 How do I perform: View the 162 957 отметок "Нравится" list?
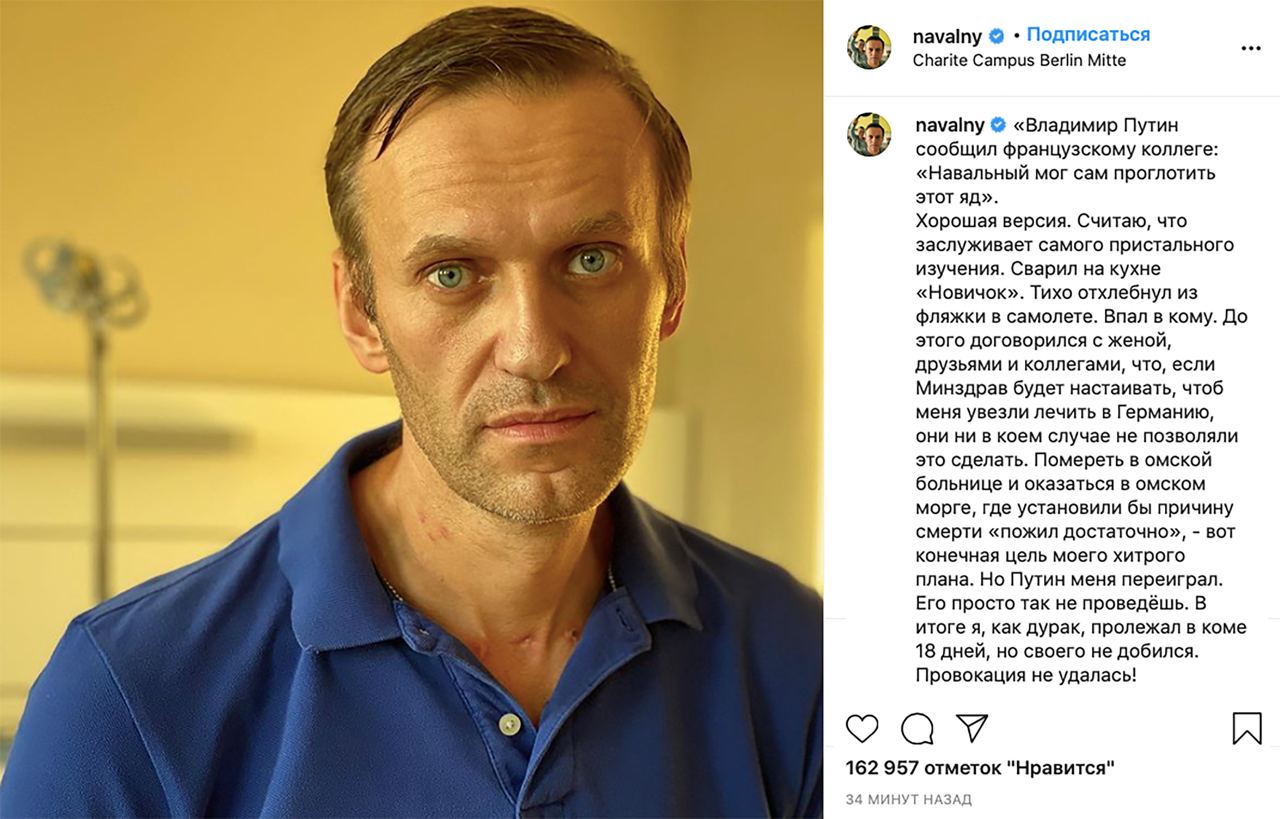click(x=980, y=768)
